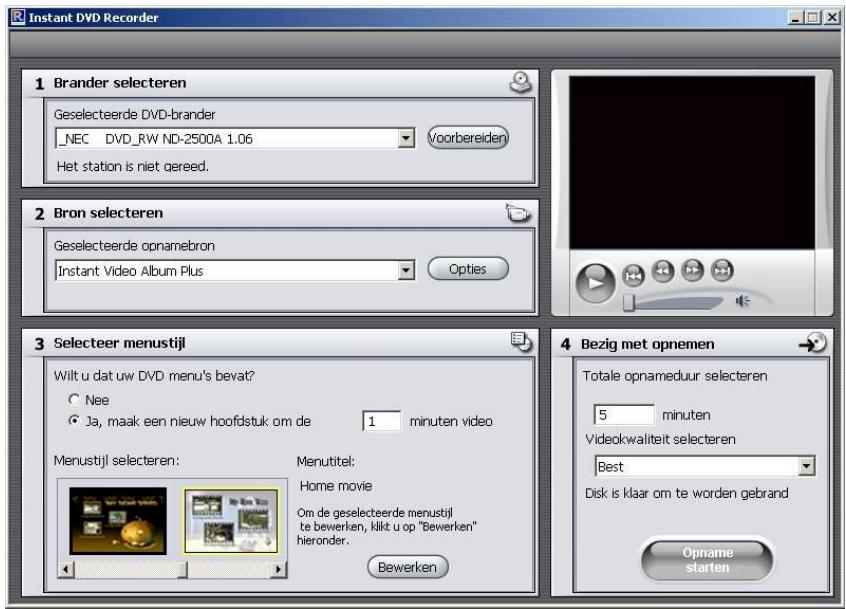Image resolution: width=846 pixels, height=609 pixels.
Task: Click the Instant Video Album Plus combo box
Action: (235, 270)
